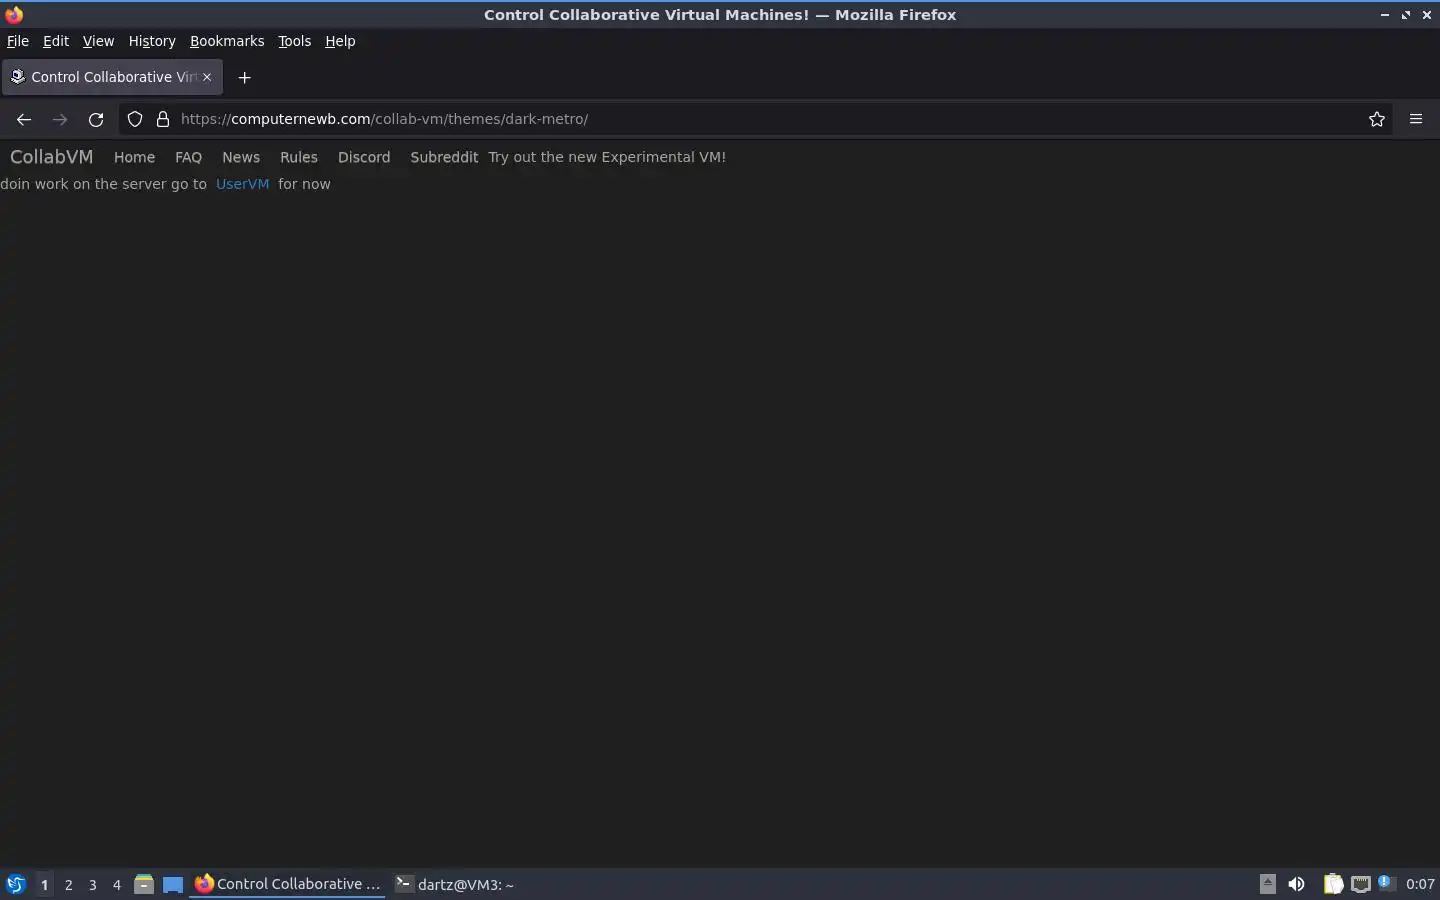The width and height of the screenshot is (1440, 900).
Task: Open the network status tray icon
Action: coord(1361,884)
